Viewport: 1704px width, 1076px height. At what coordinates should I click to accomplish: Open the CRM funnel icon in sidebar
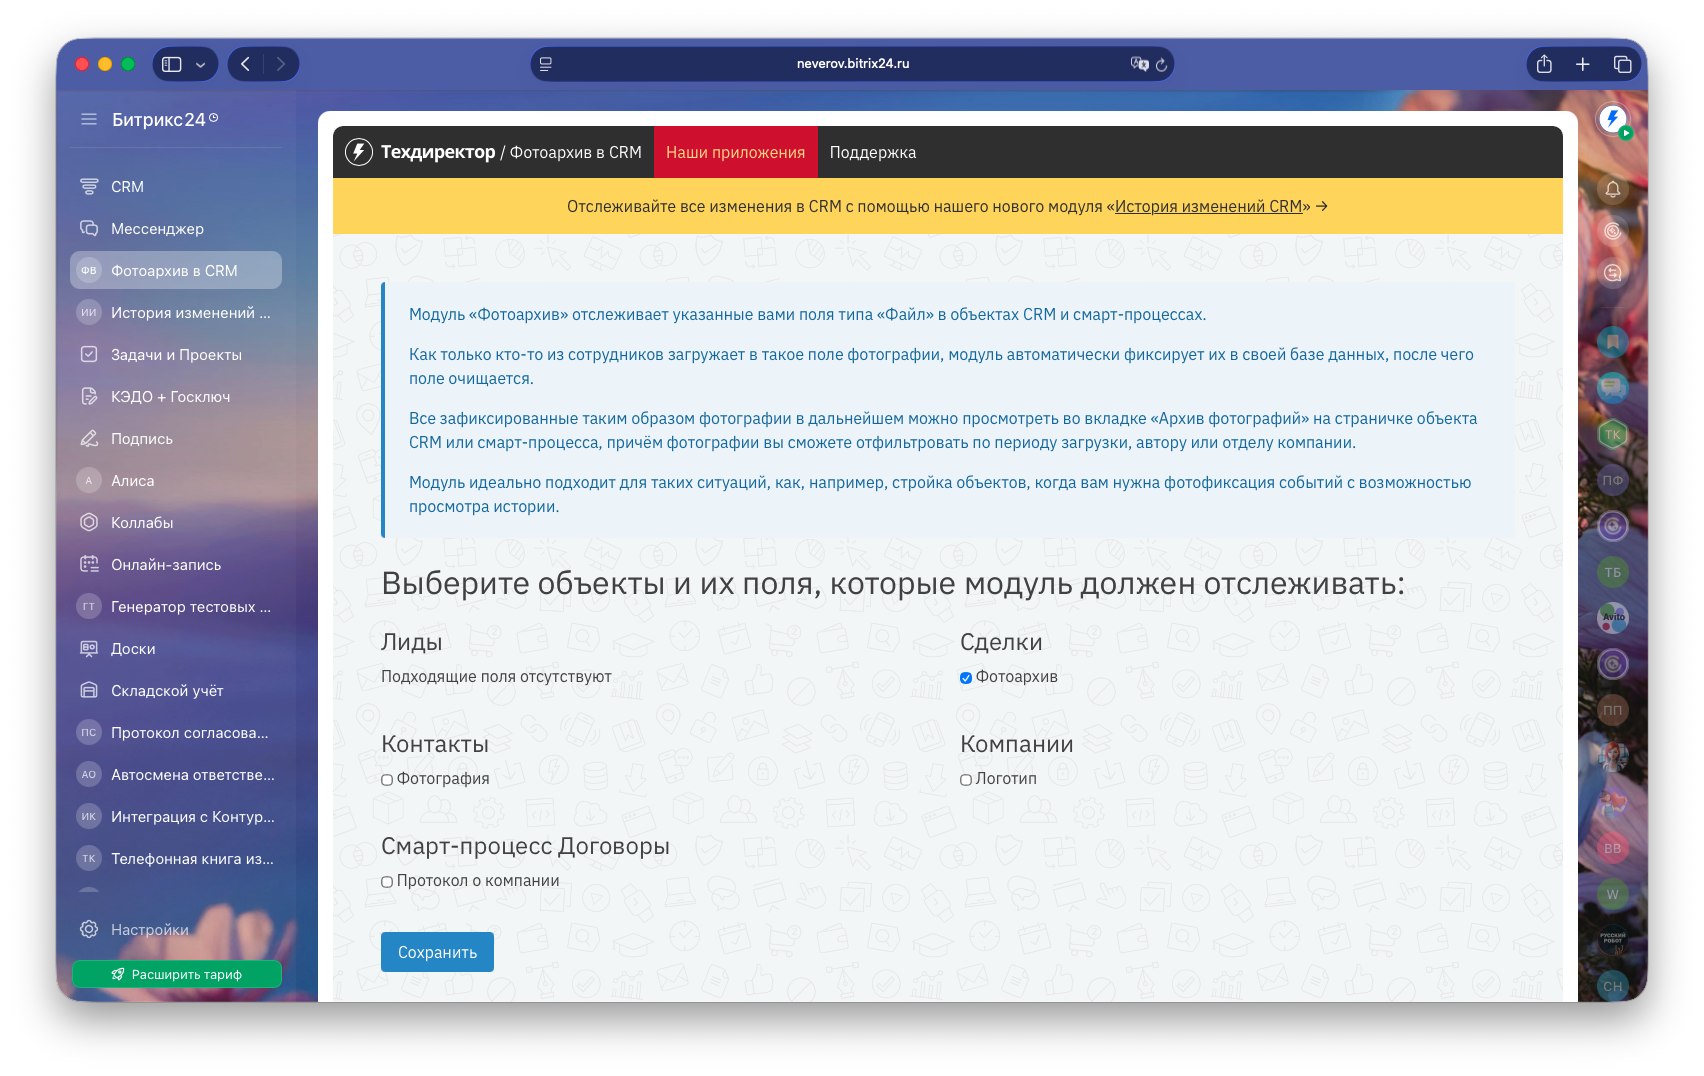[x=89, y=187]
